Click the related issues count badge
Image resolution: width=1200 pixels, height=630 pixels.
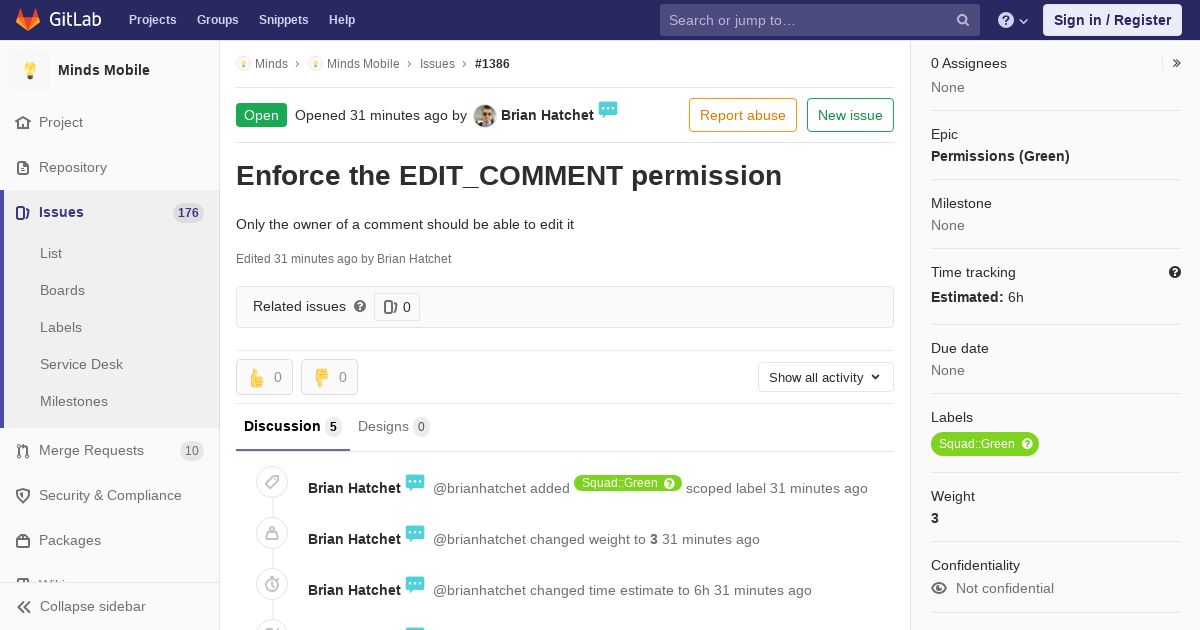(397, 307)
